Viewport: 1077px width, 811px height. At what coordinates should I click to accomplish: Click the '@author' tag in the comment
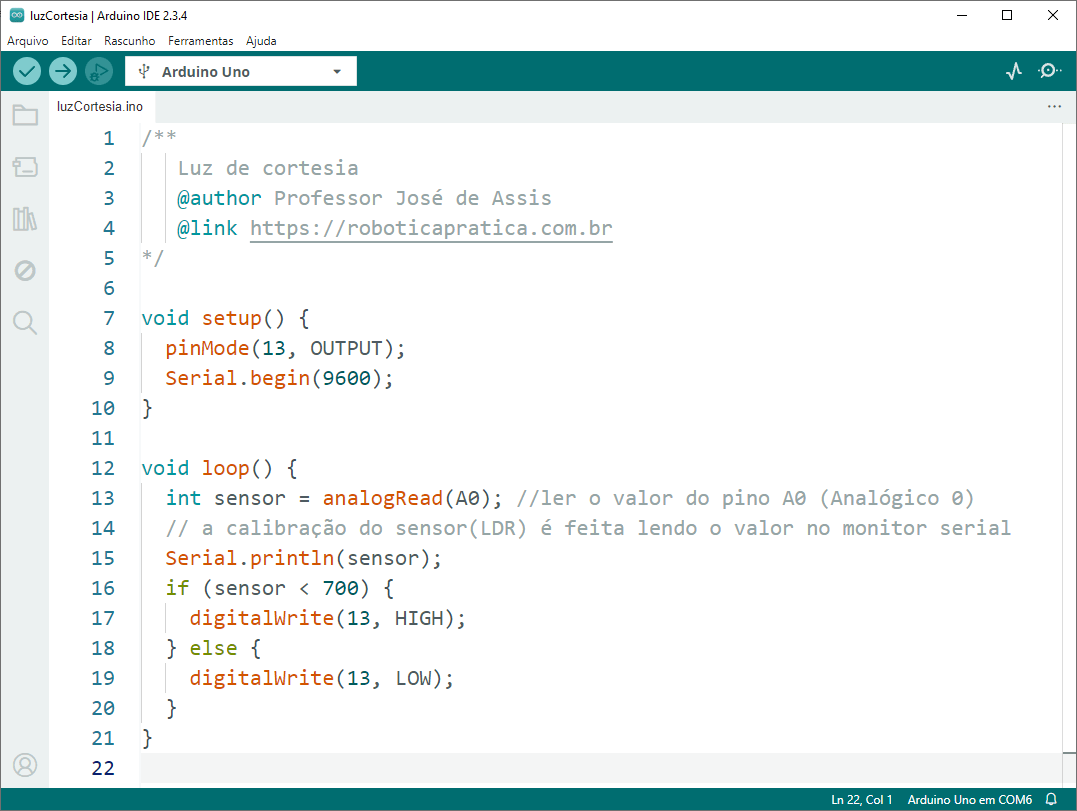tap(219, 198)
